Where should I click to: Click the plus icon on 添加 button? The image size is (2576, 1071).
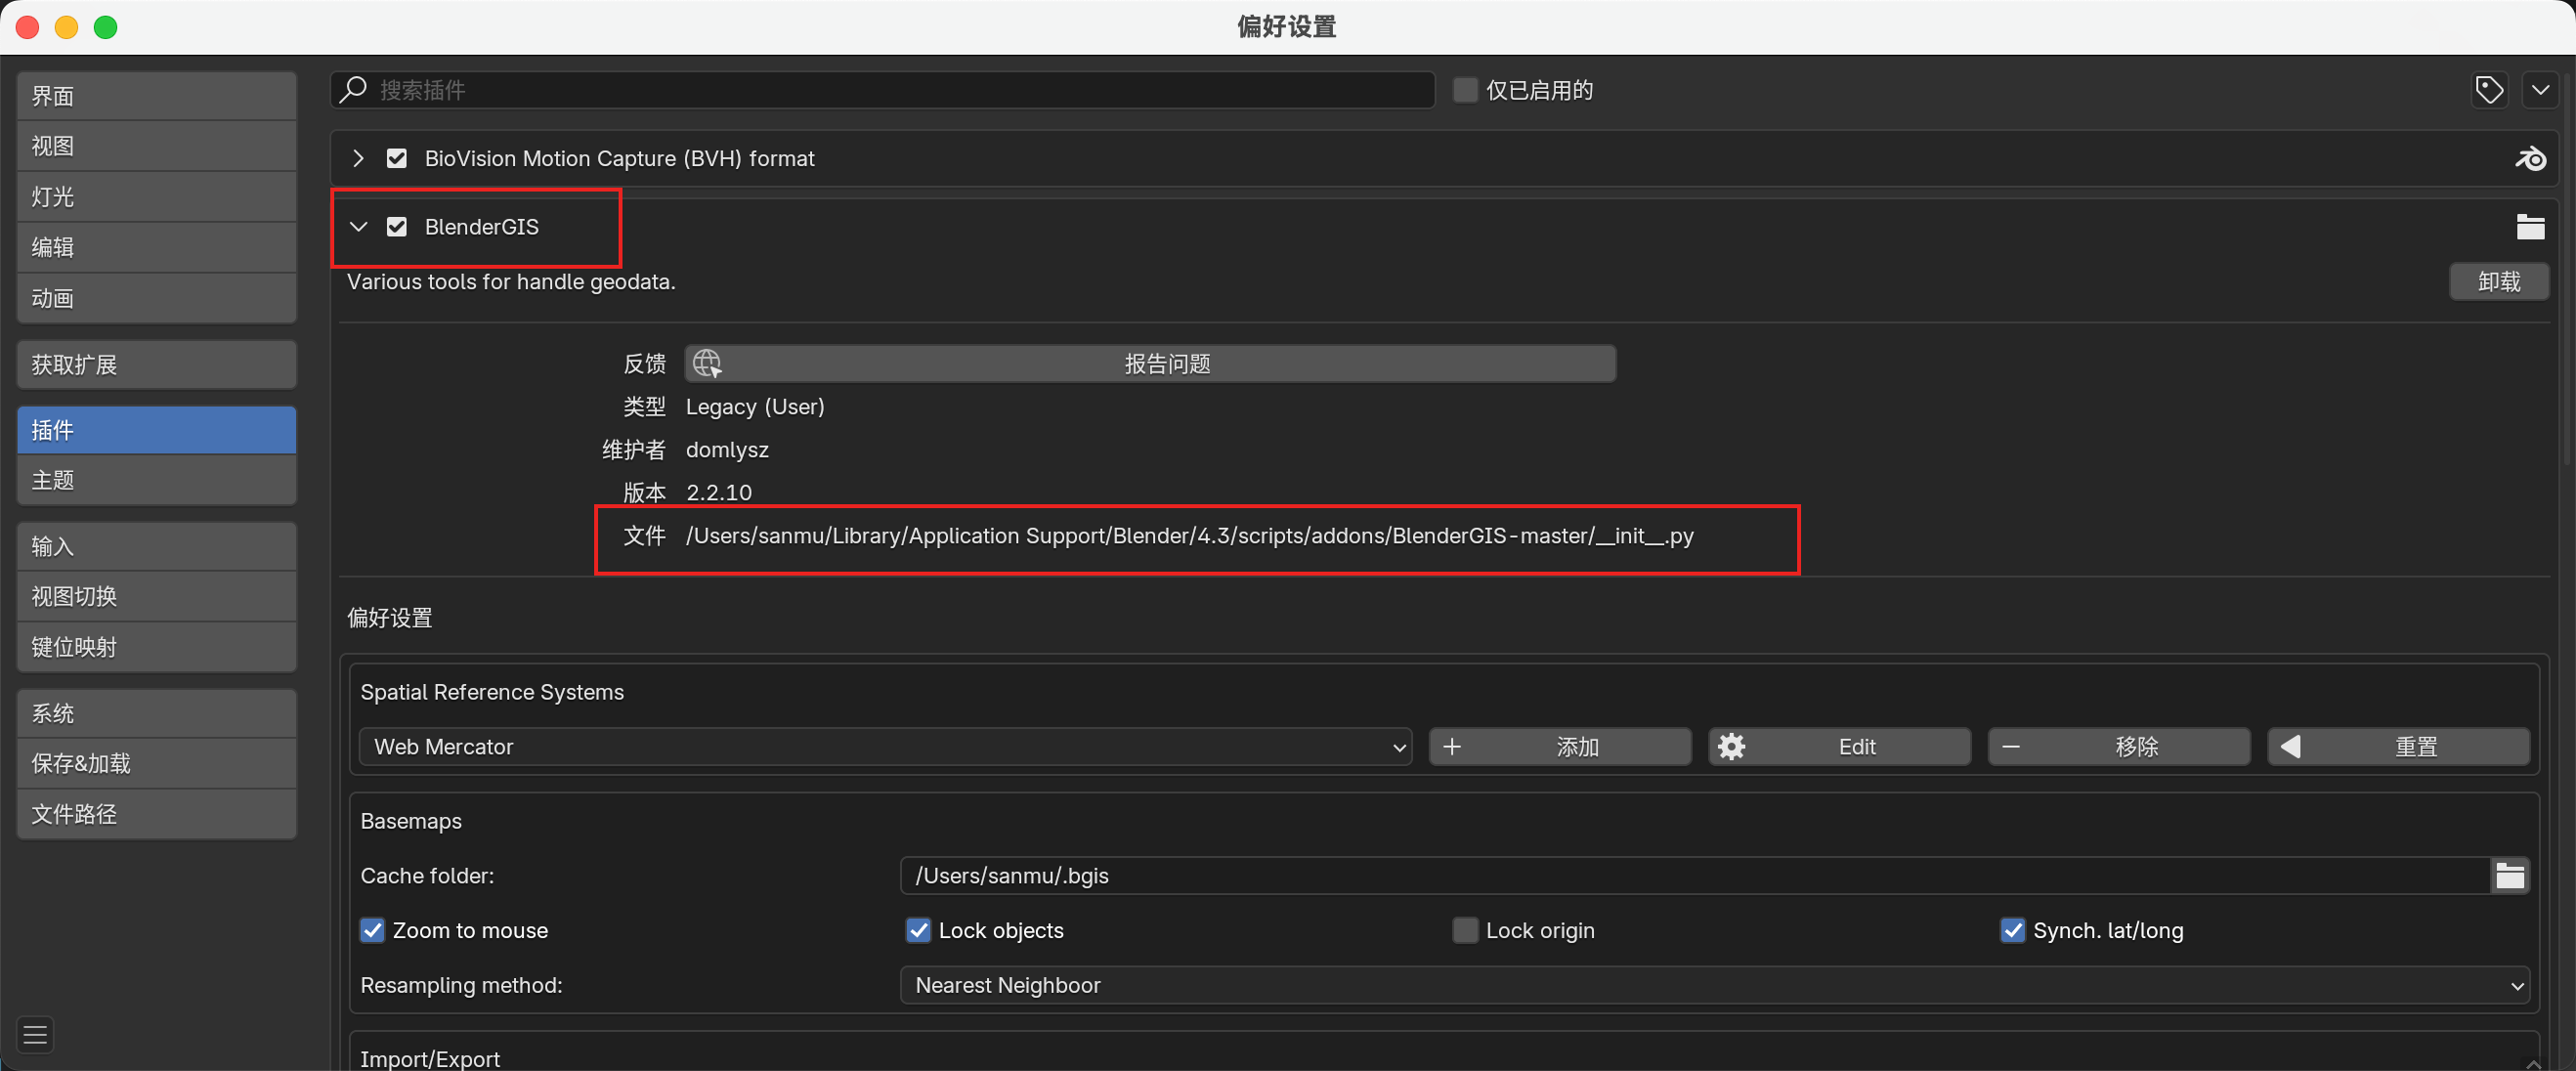1452,747
